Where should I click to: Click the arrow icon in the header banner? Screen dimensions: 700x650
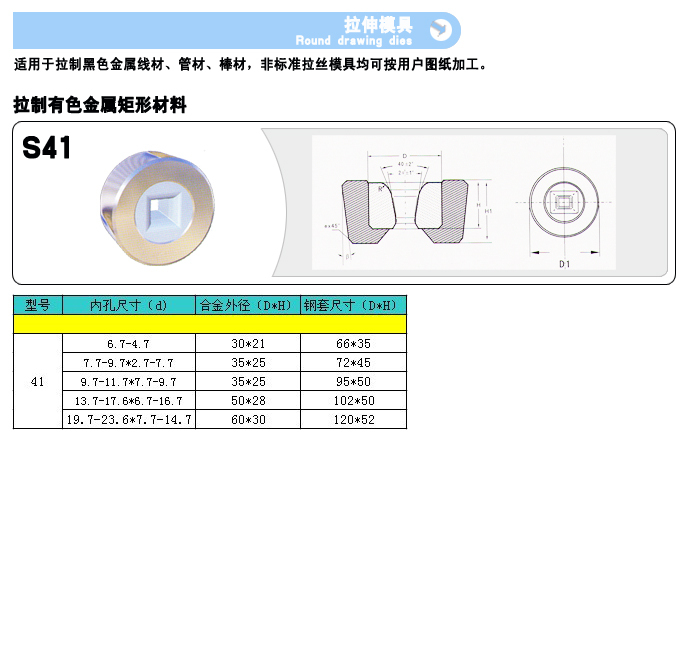(440, 30)
